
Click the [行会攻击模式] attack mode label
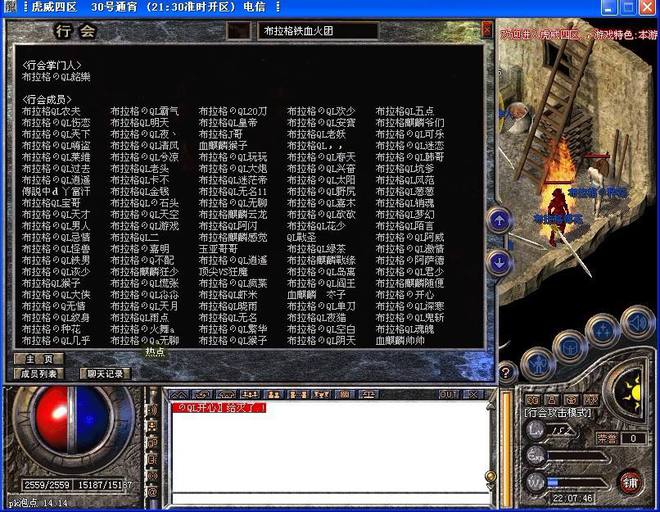click(x=558, y=413)
